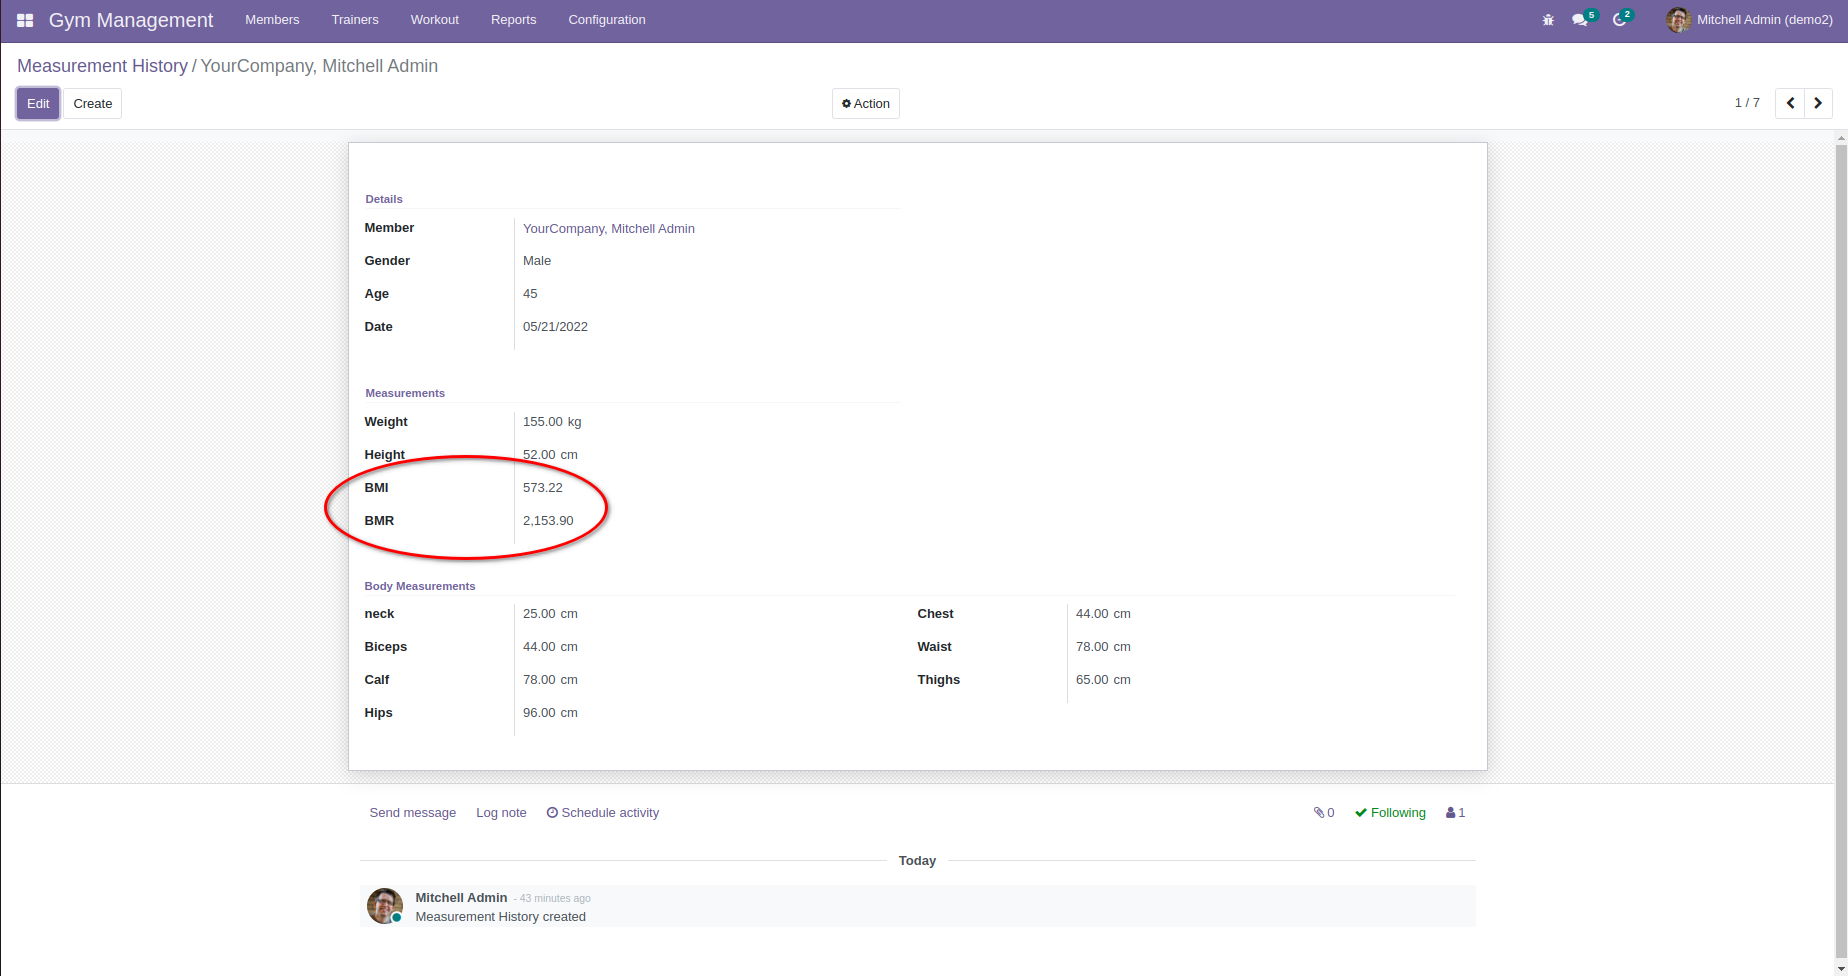Click Mitchell Admin author name in chatter
The image size is (1848, 976).
[x=461, y=898]
